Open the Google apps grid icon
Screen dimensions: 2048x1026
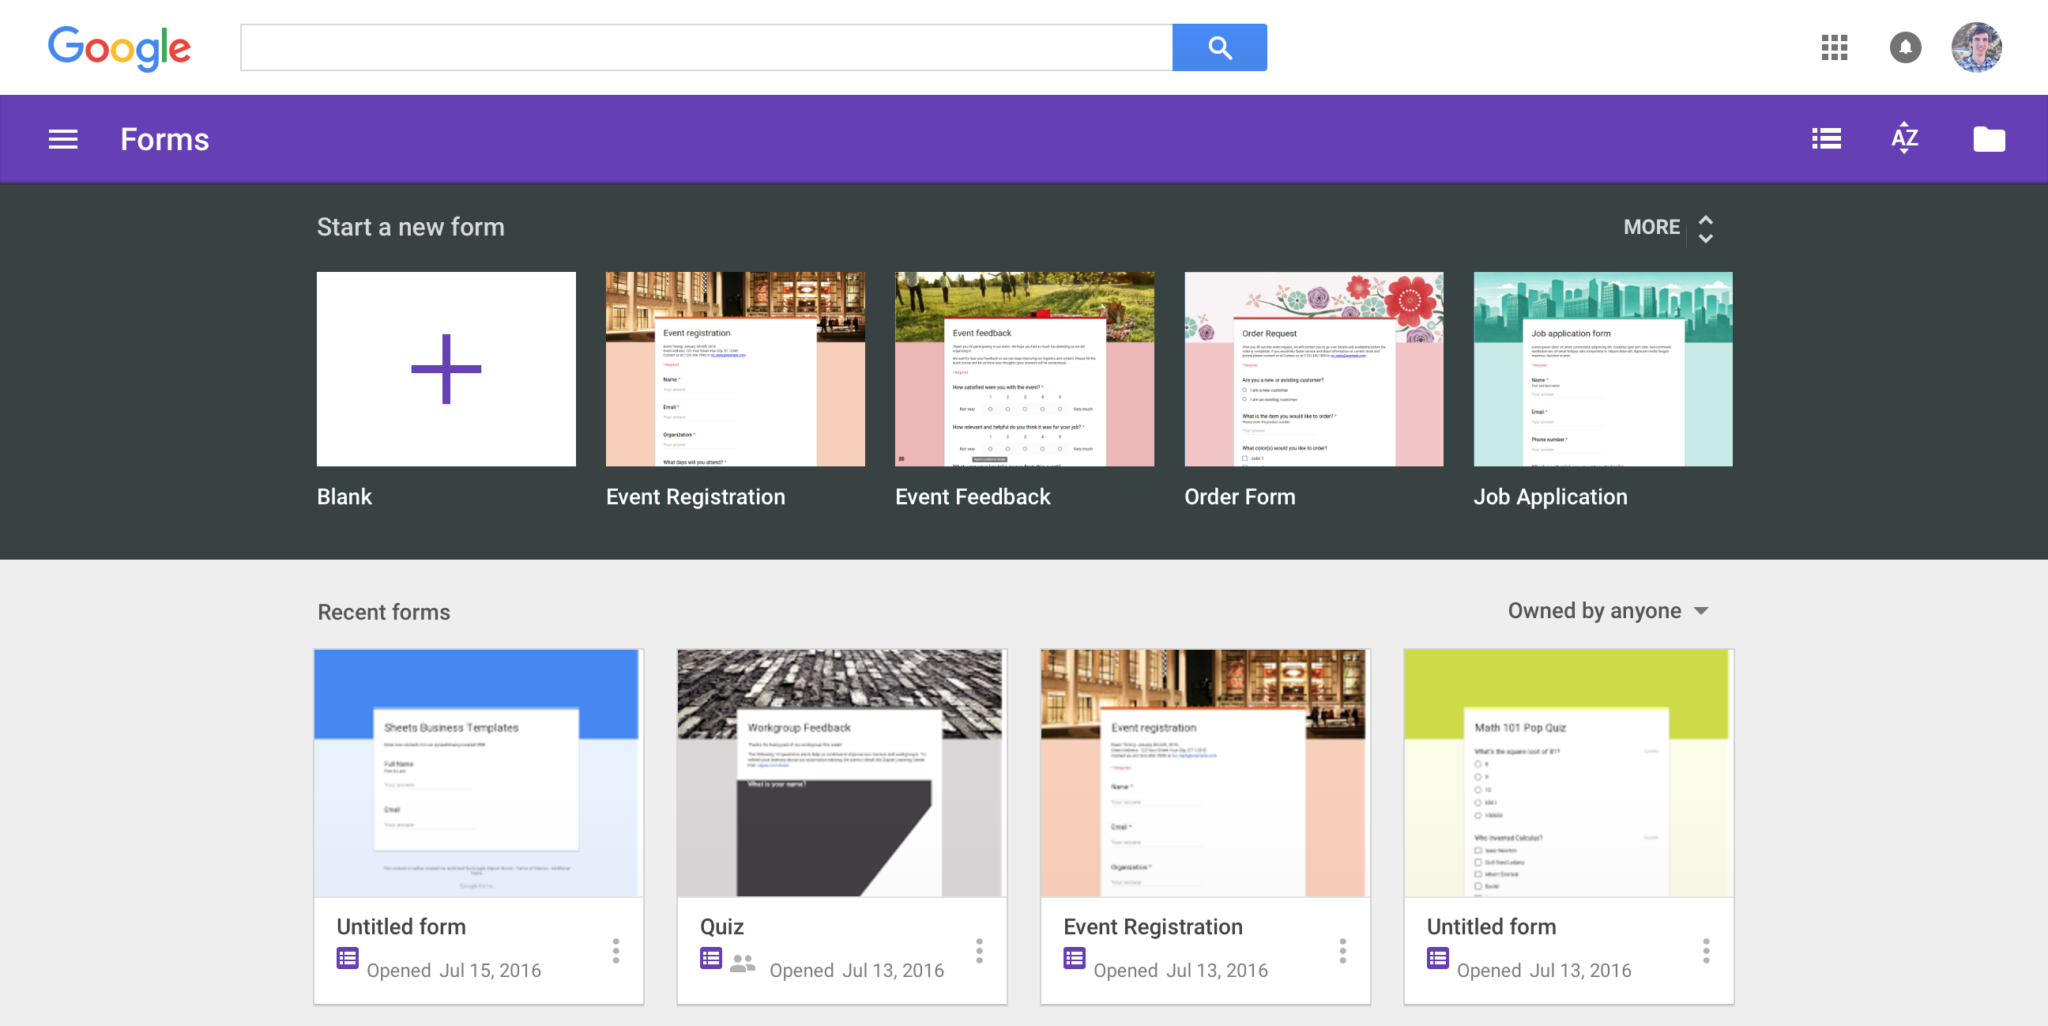pos(1834,47)
